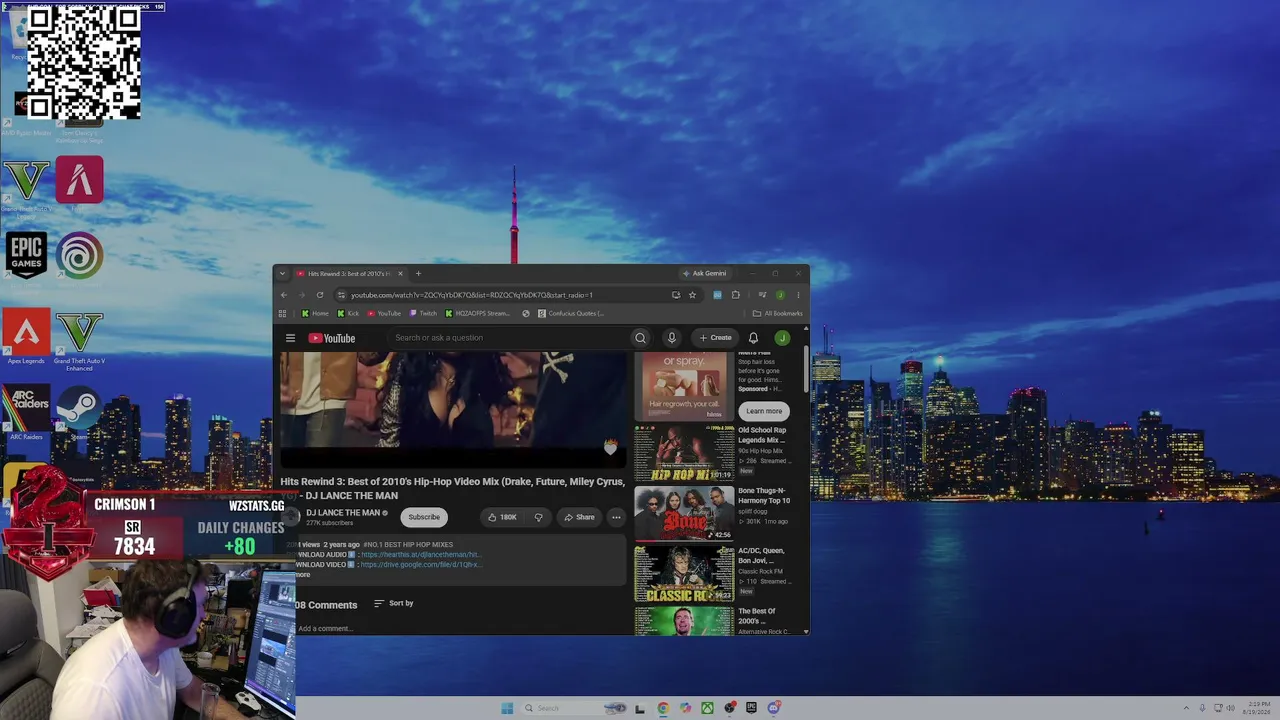This screenshot has width=1280, height=720.
Task: Open Old School Rap Legends Mix thumbnail
Action: [x=684, y=452]
